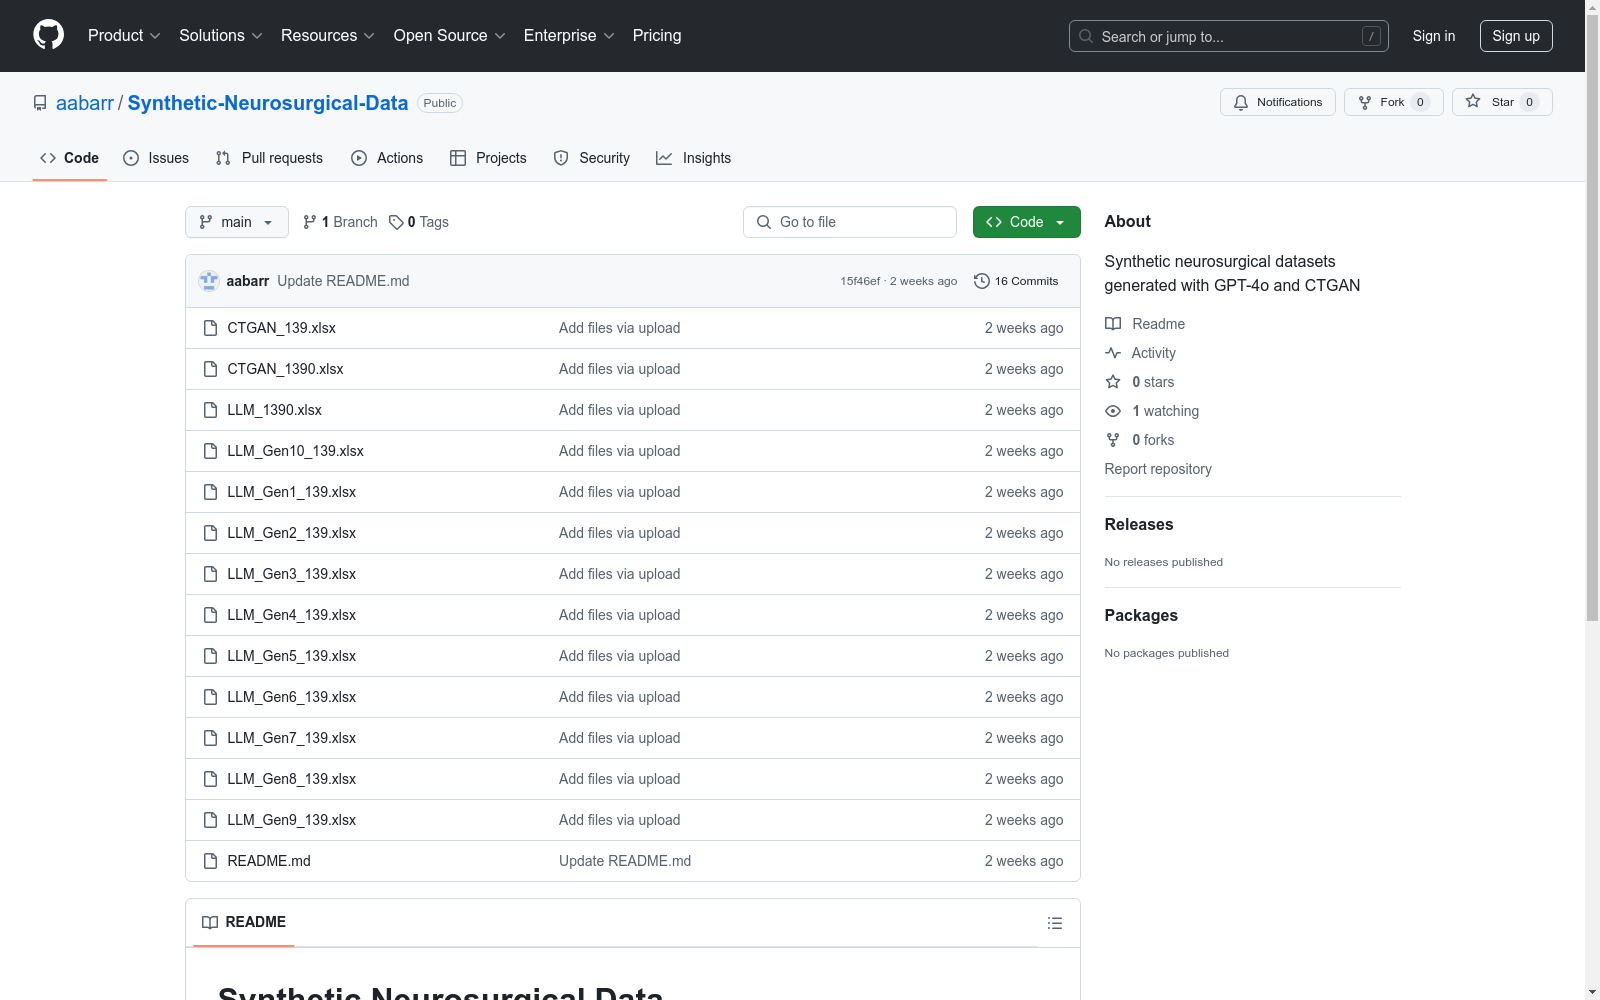The width and height of the screenshot is (1600, 1000).
Task: Open the README outline list icon
Action: click(x=1054, y=923)
